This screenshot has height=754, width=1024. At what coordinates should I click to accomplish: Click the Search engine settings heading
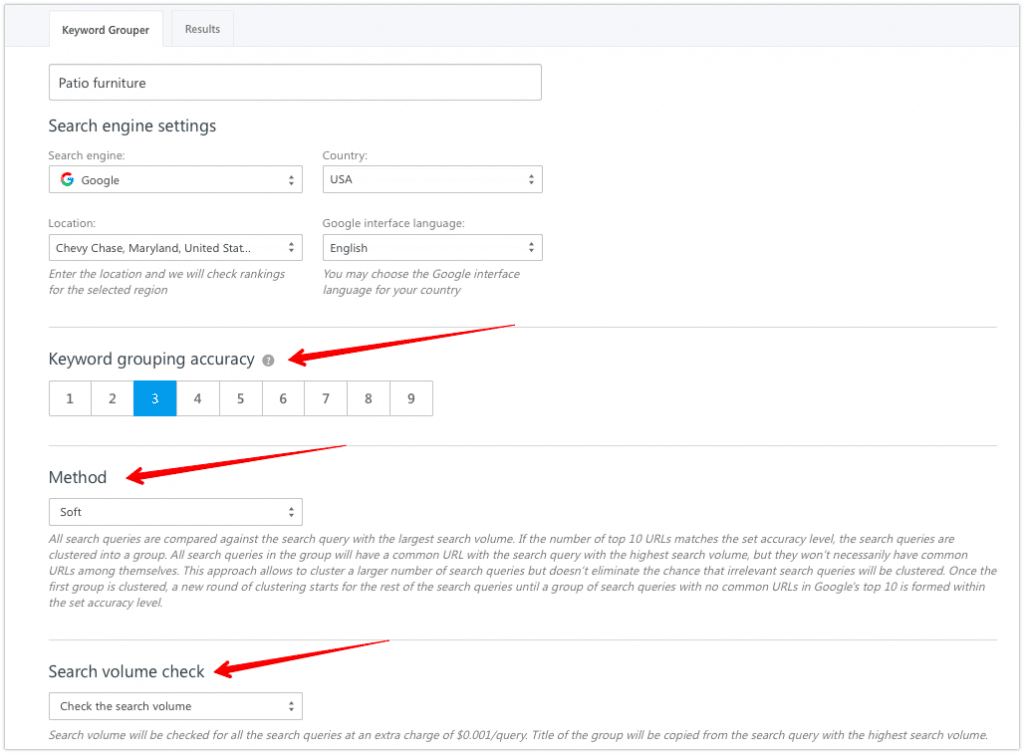tap(132, 126)
